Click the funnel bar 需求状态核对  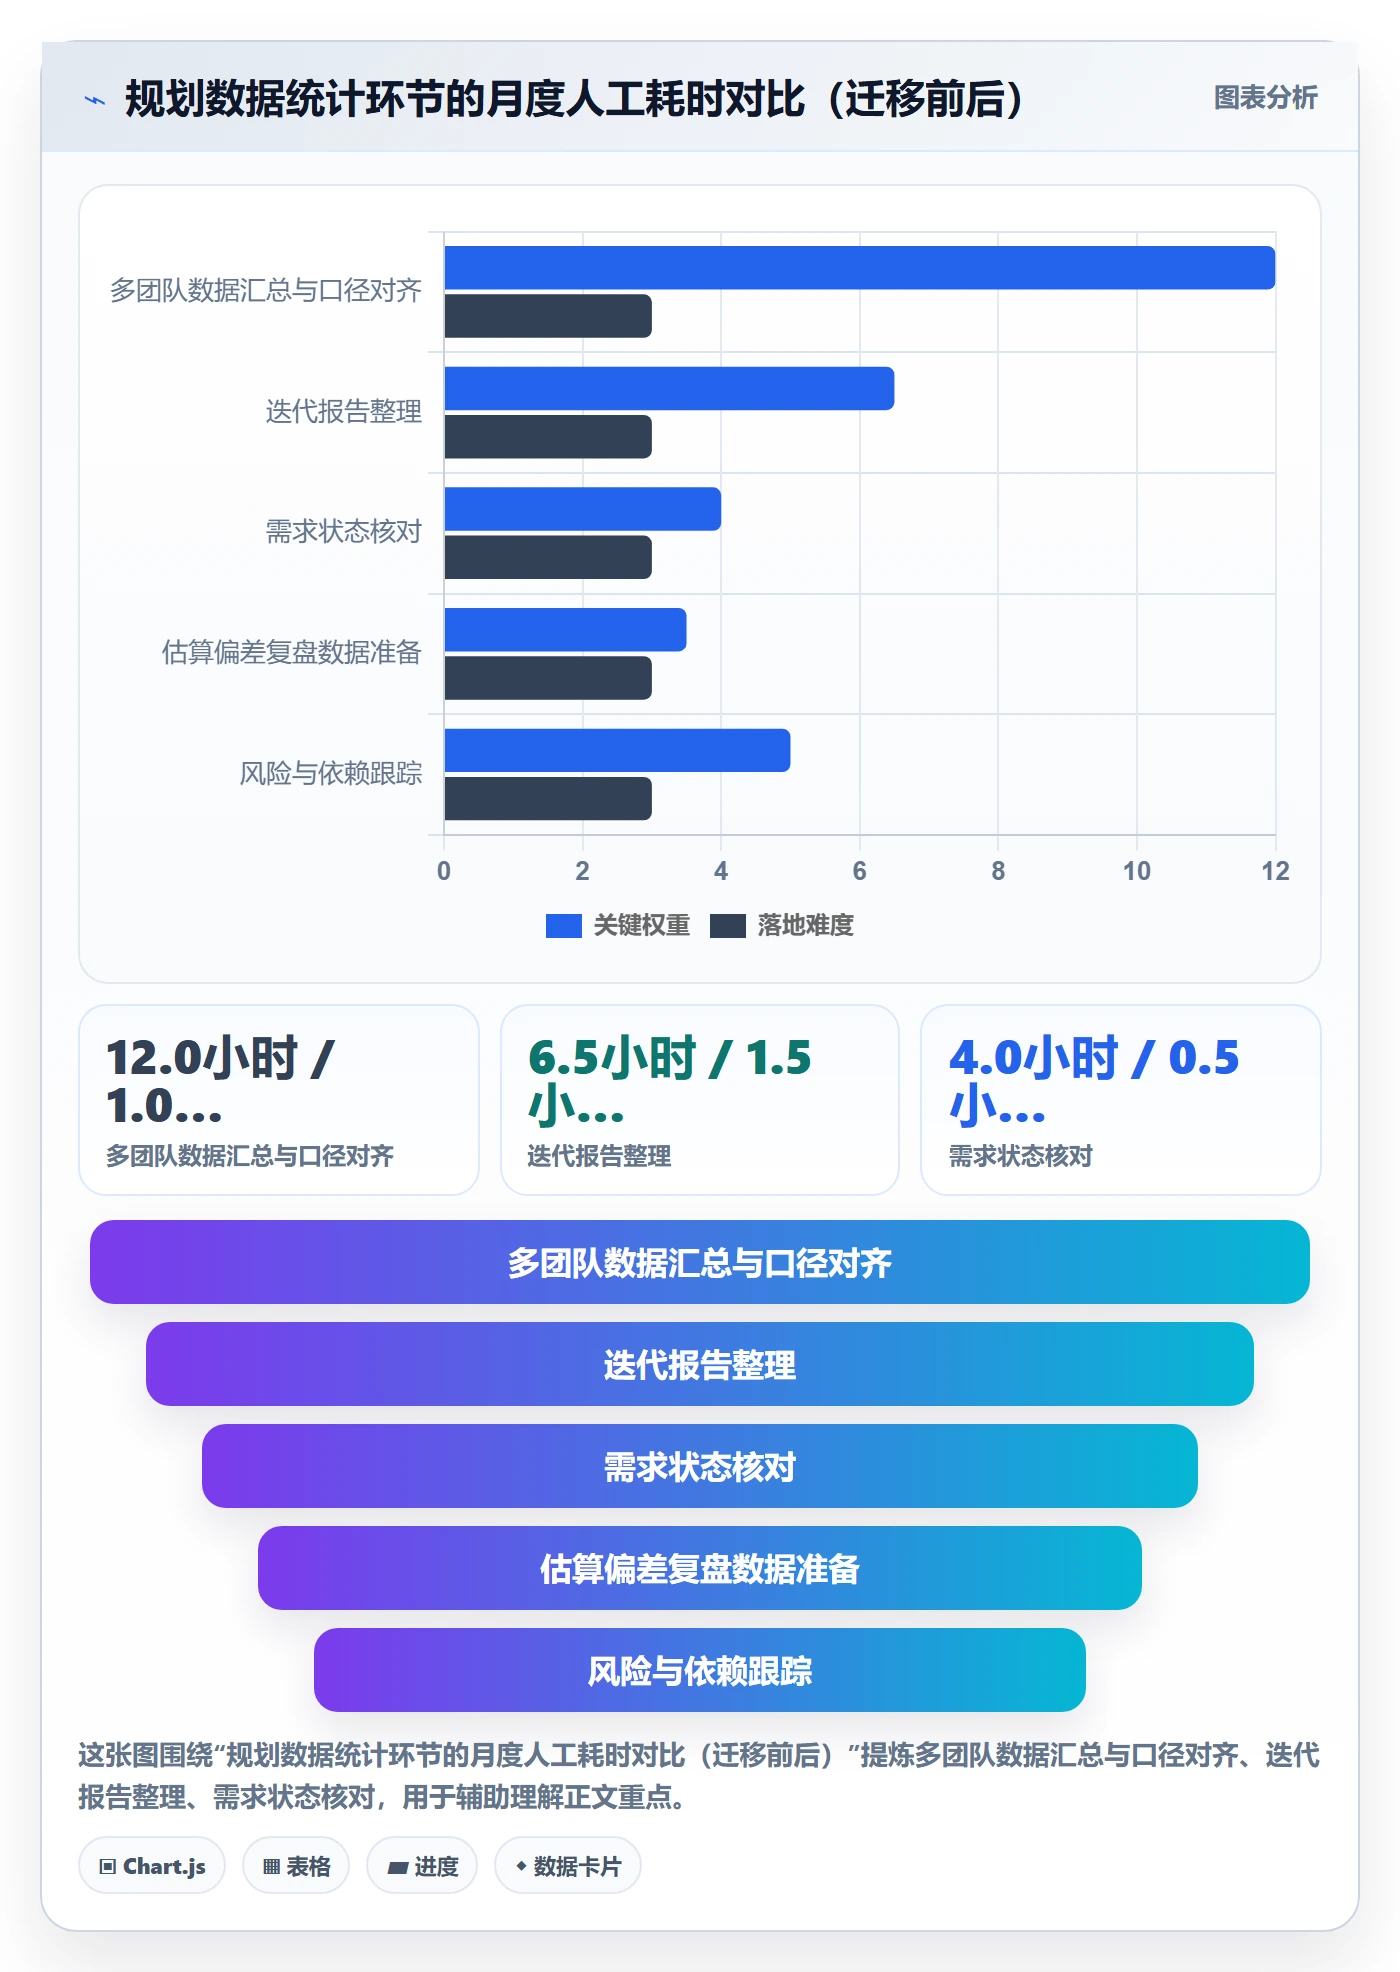tap(700, 1466)
